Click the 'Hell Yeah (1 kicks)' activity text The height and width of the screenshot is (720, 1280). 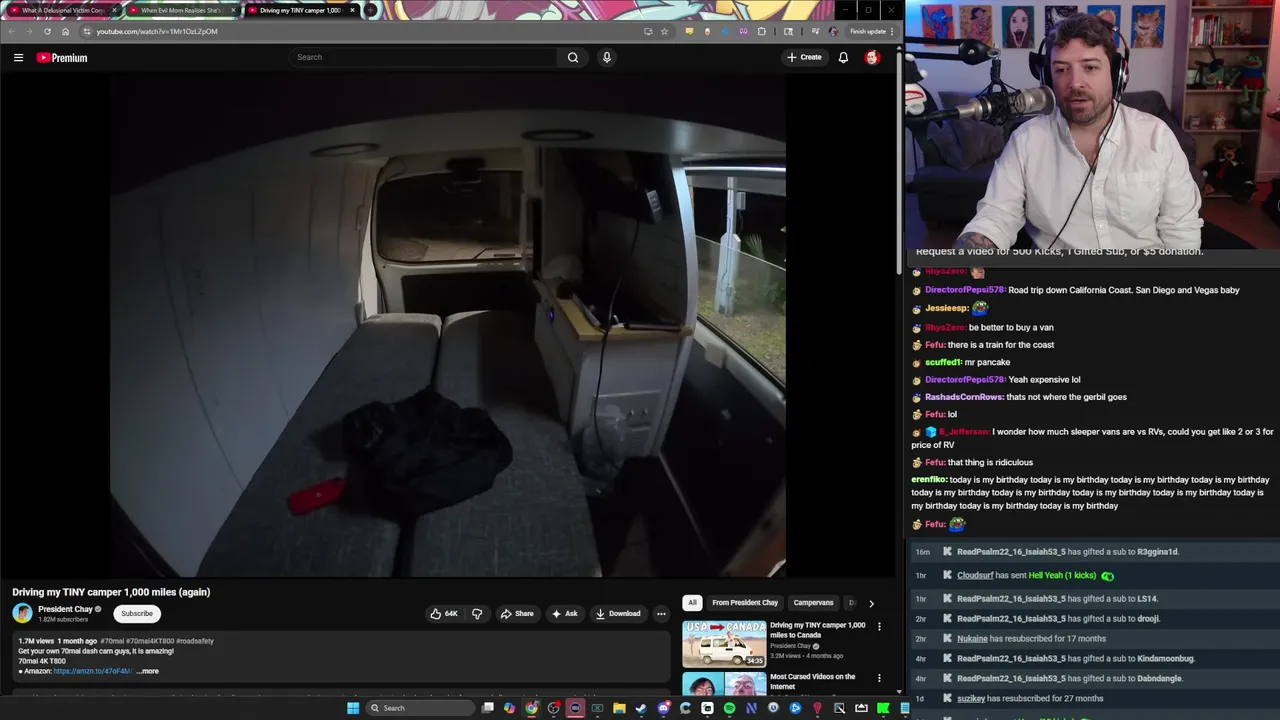[1063, 575]
